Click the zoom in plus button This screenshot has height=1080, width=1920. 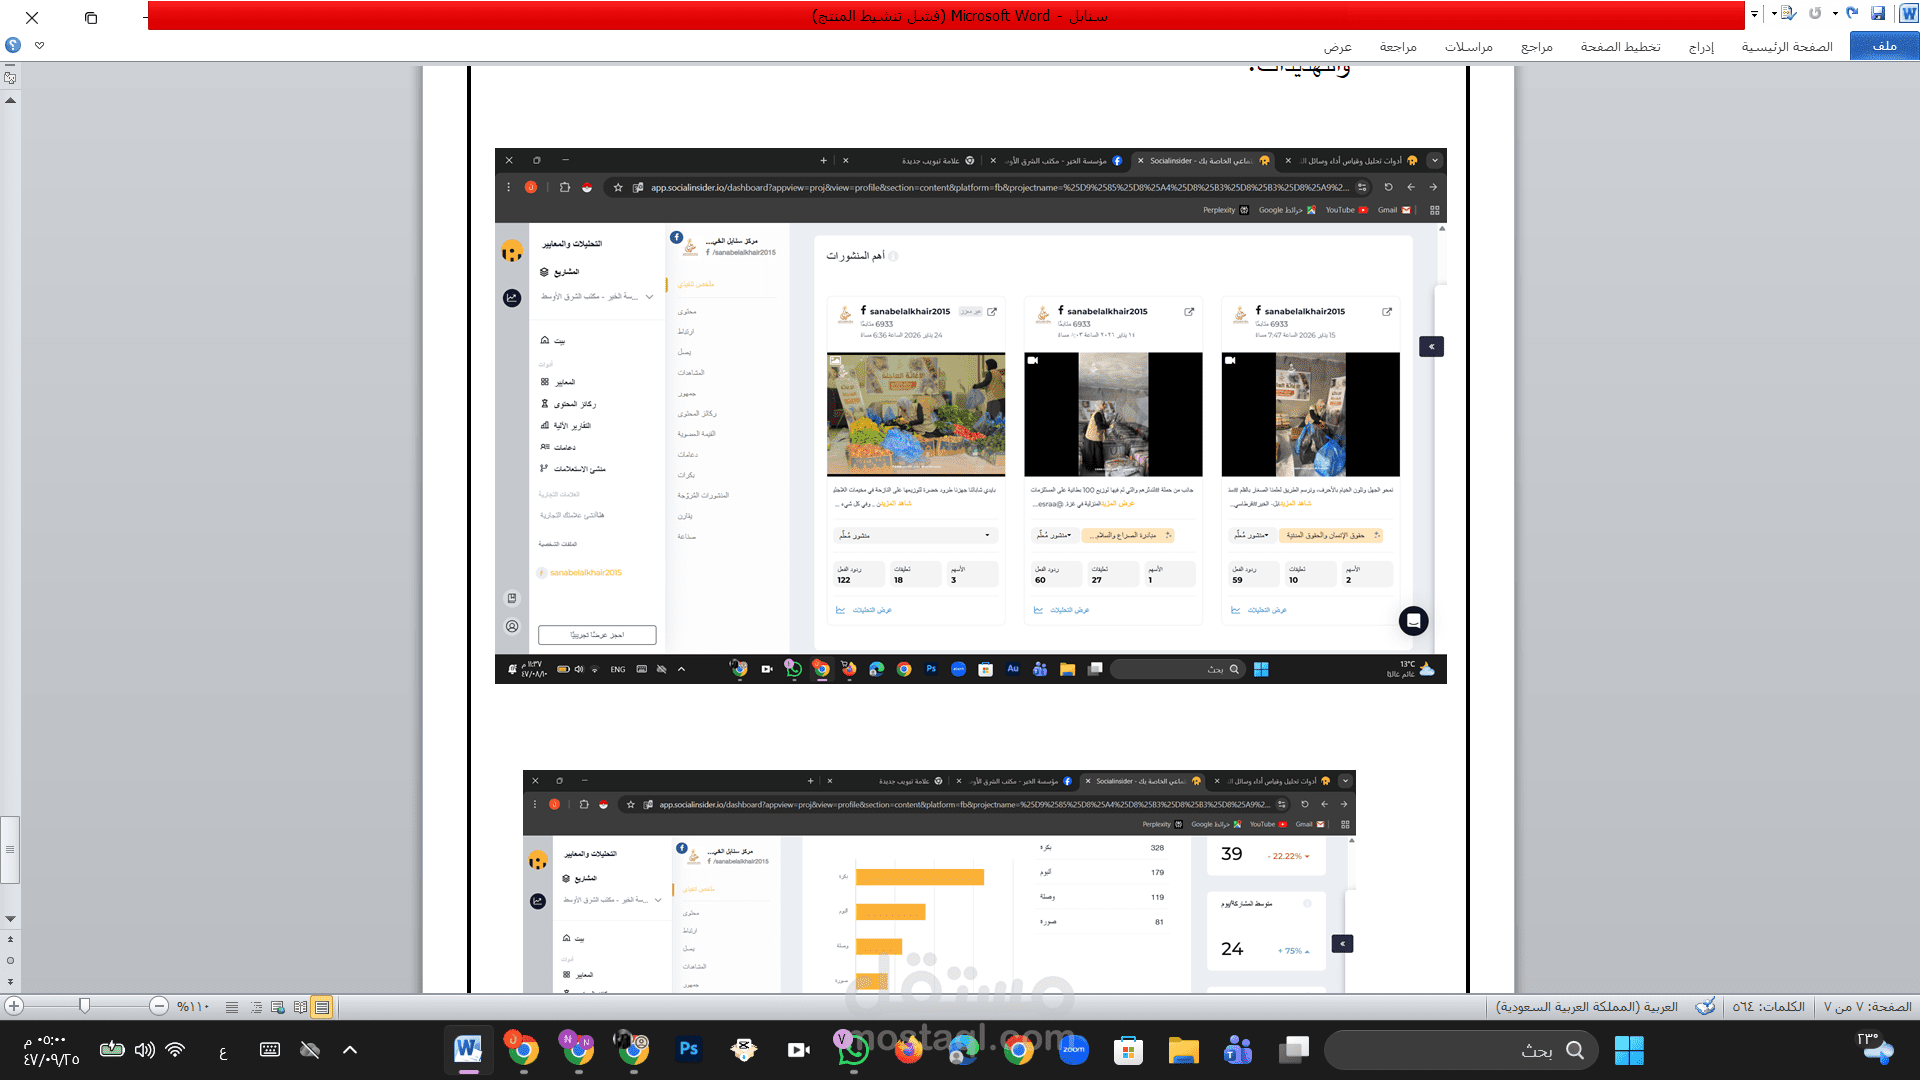coord(14,1006)
